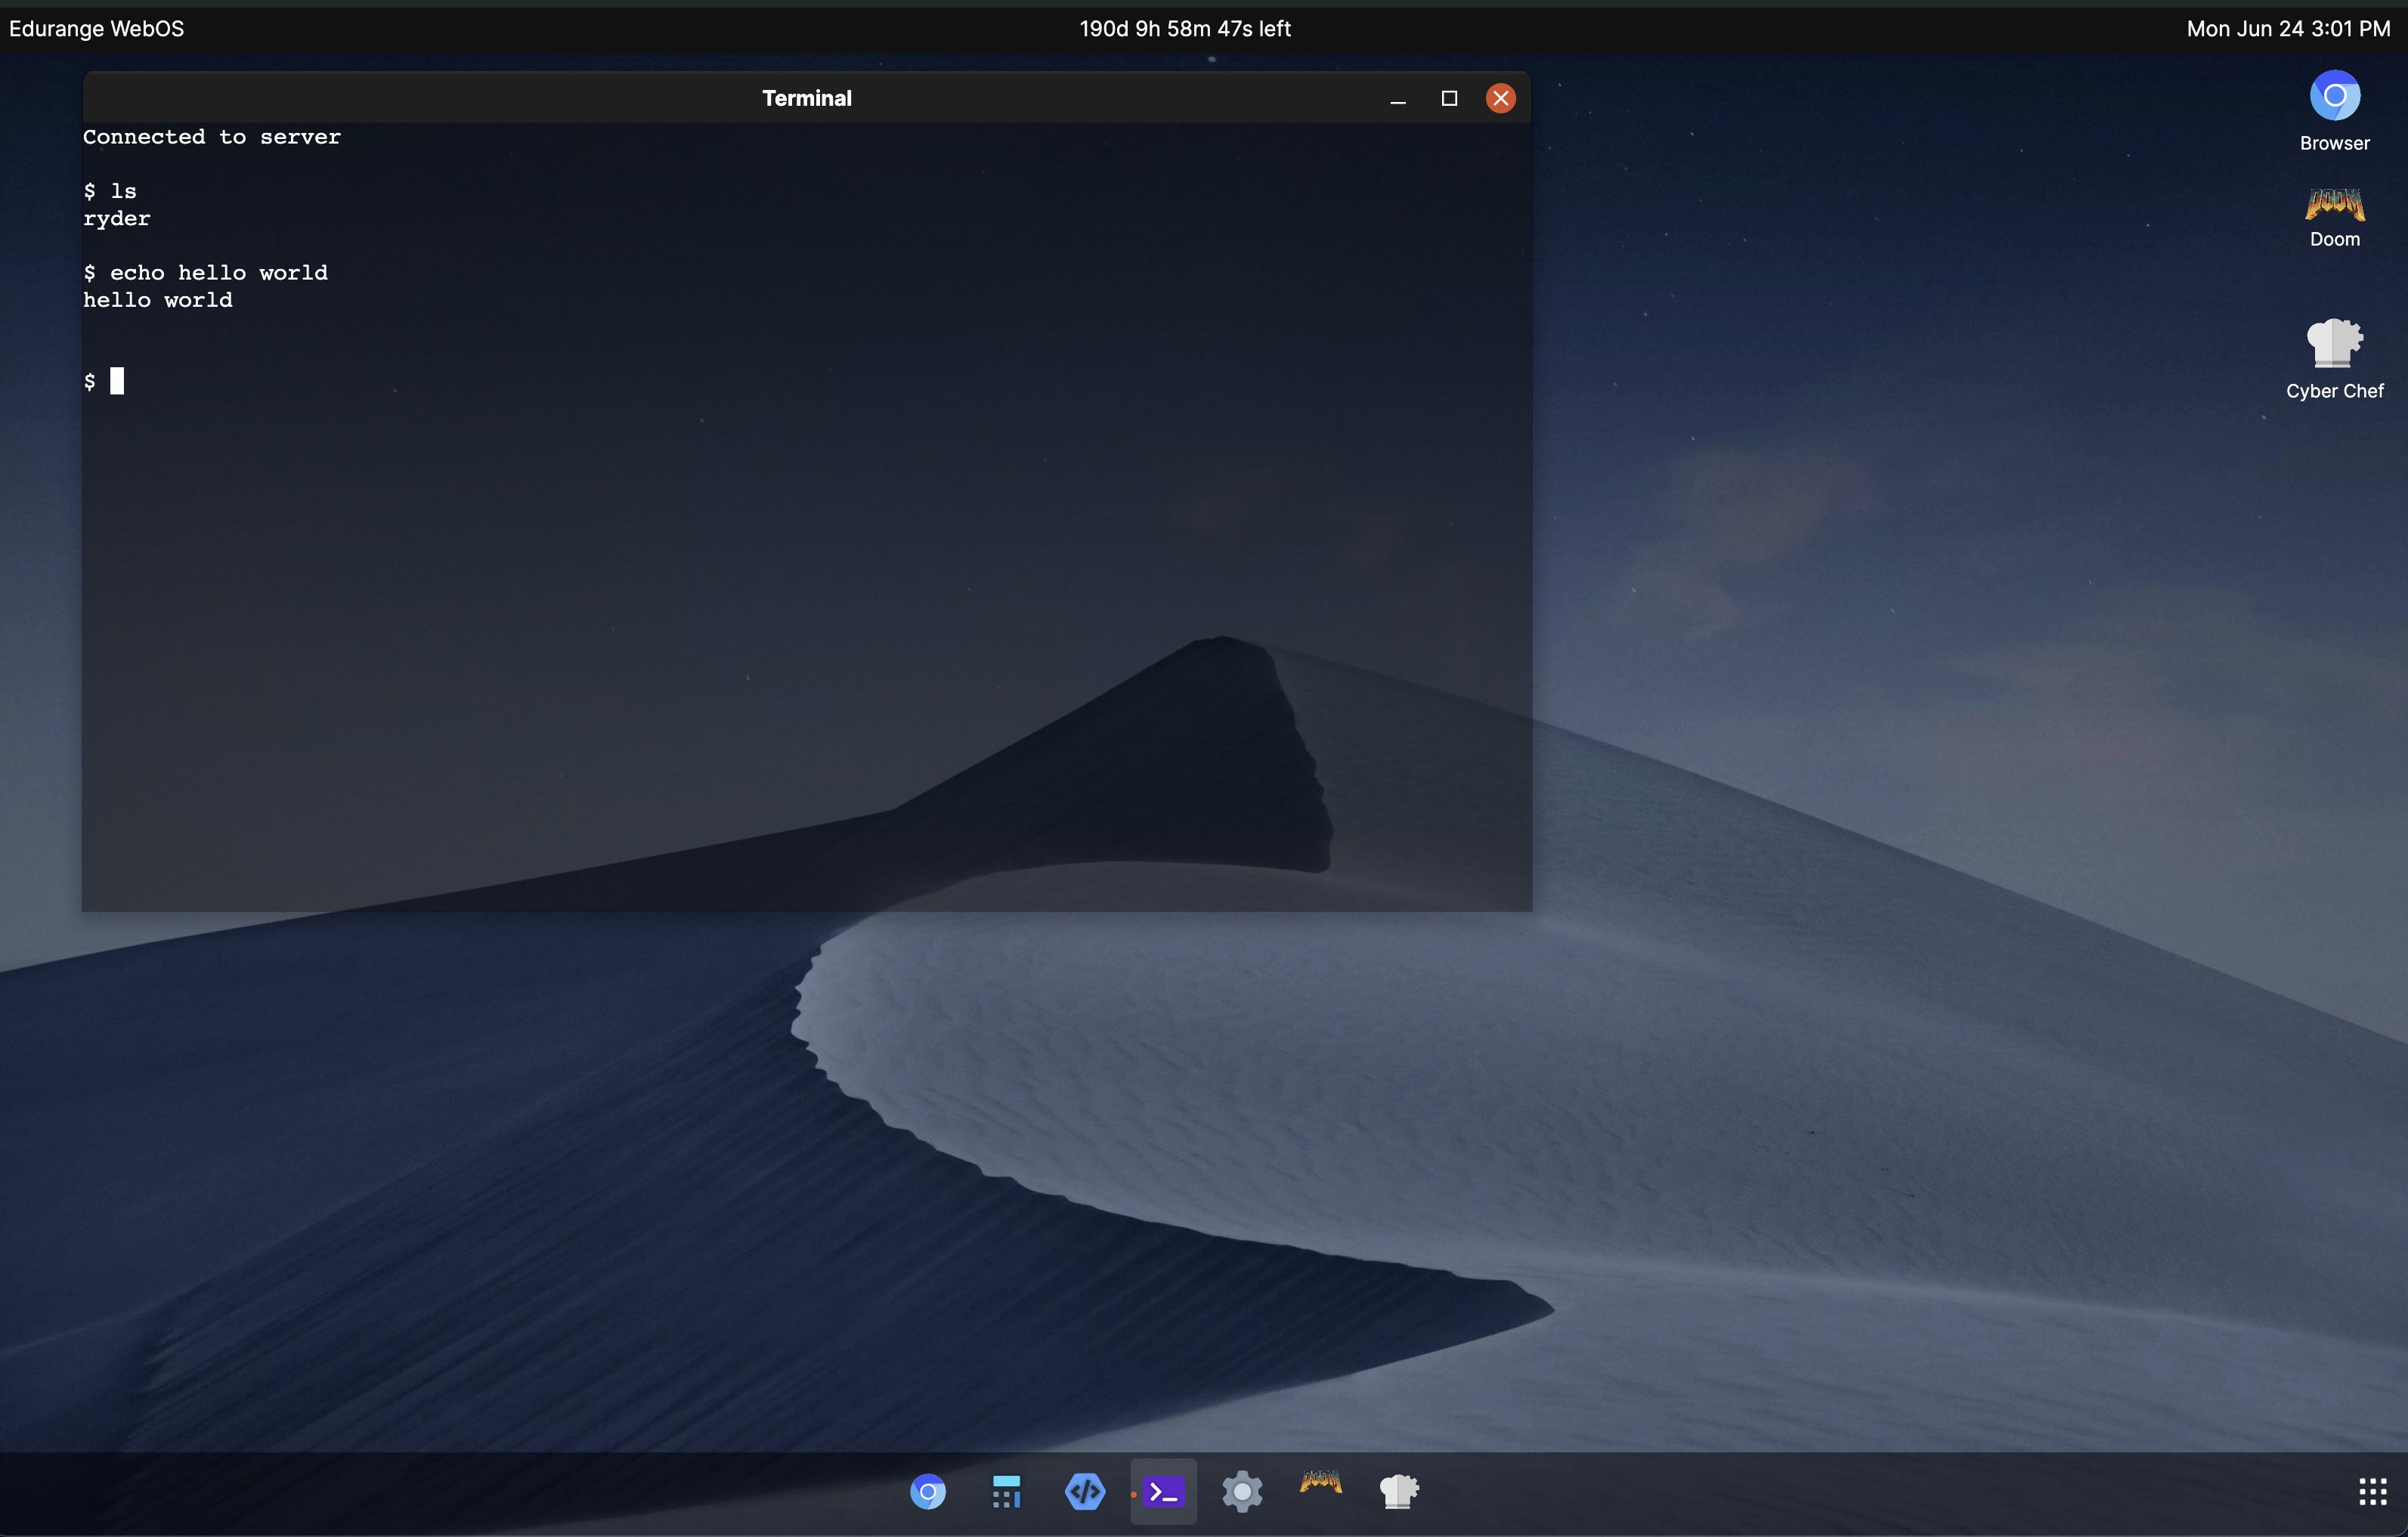Open Cyber Chef hat icon in the dock
2408x1537 pixels.
1398,1491
